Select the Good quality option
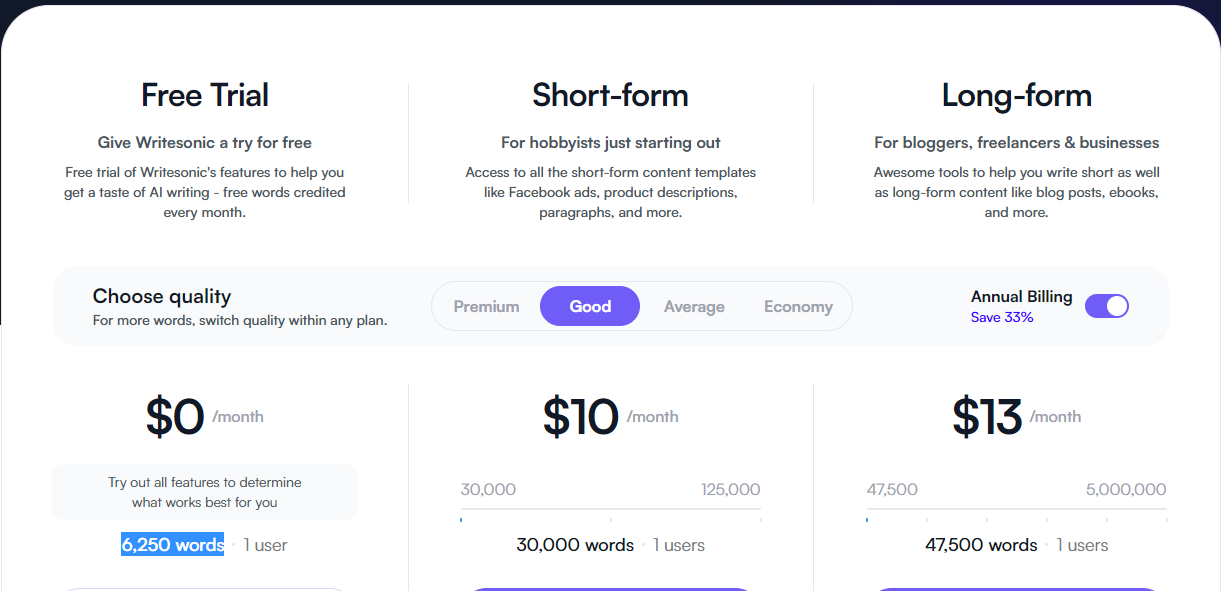This screenshot has height=591, width=1221. tap(590, 306)
